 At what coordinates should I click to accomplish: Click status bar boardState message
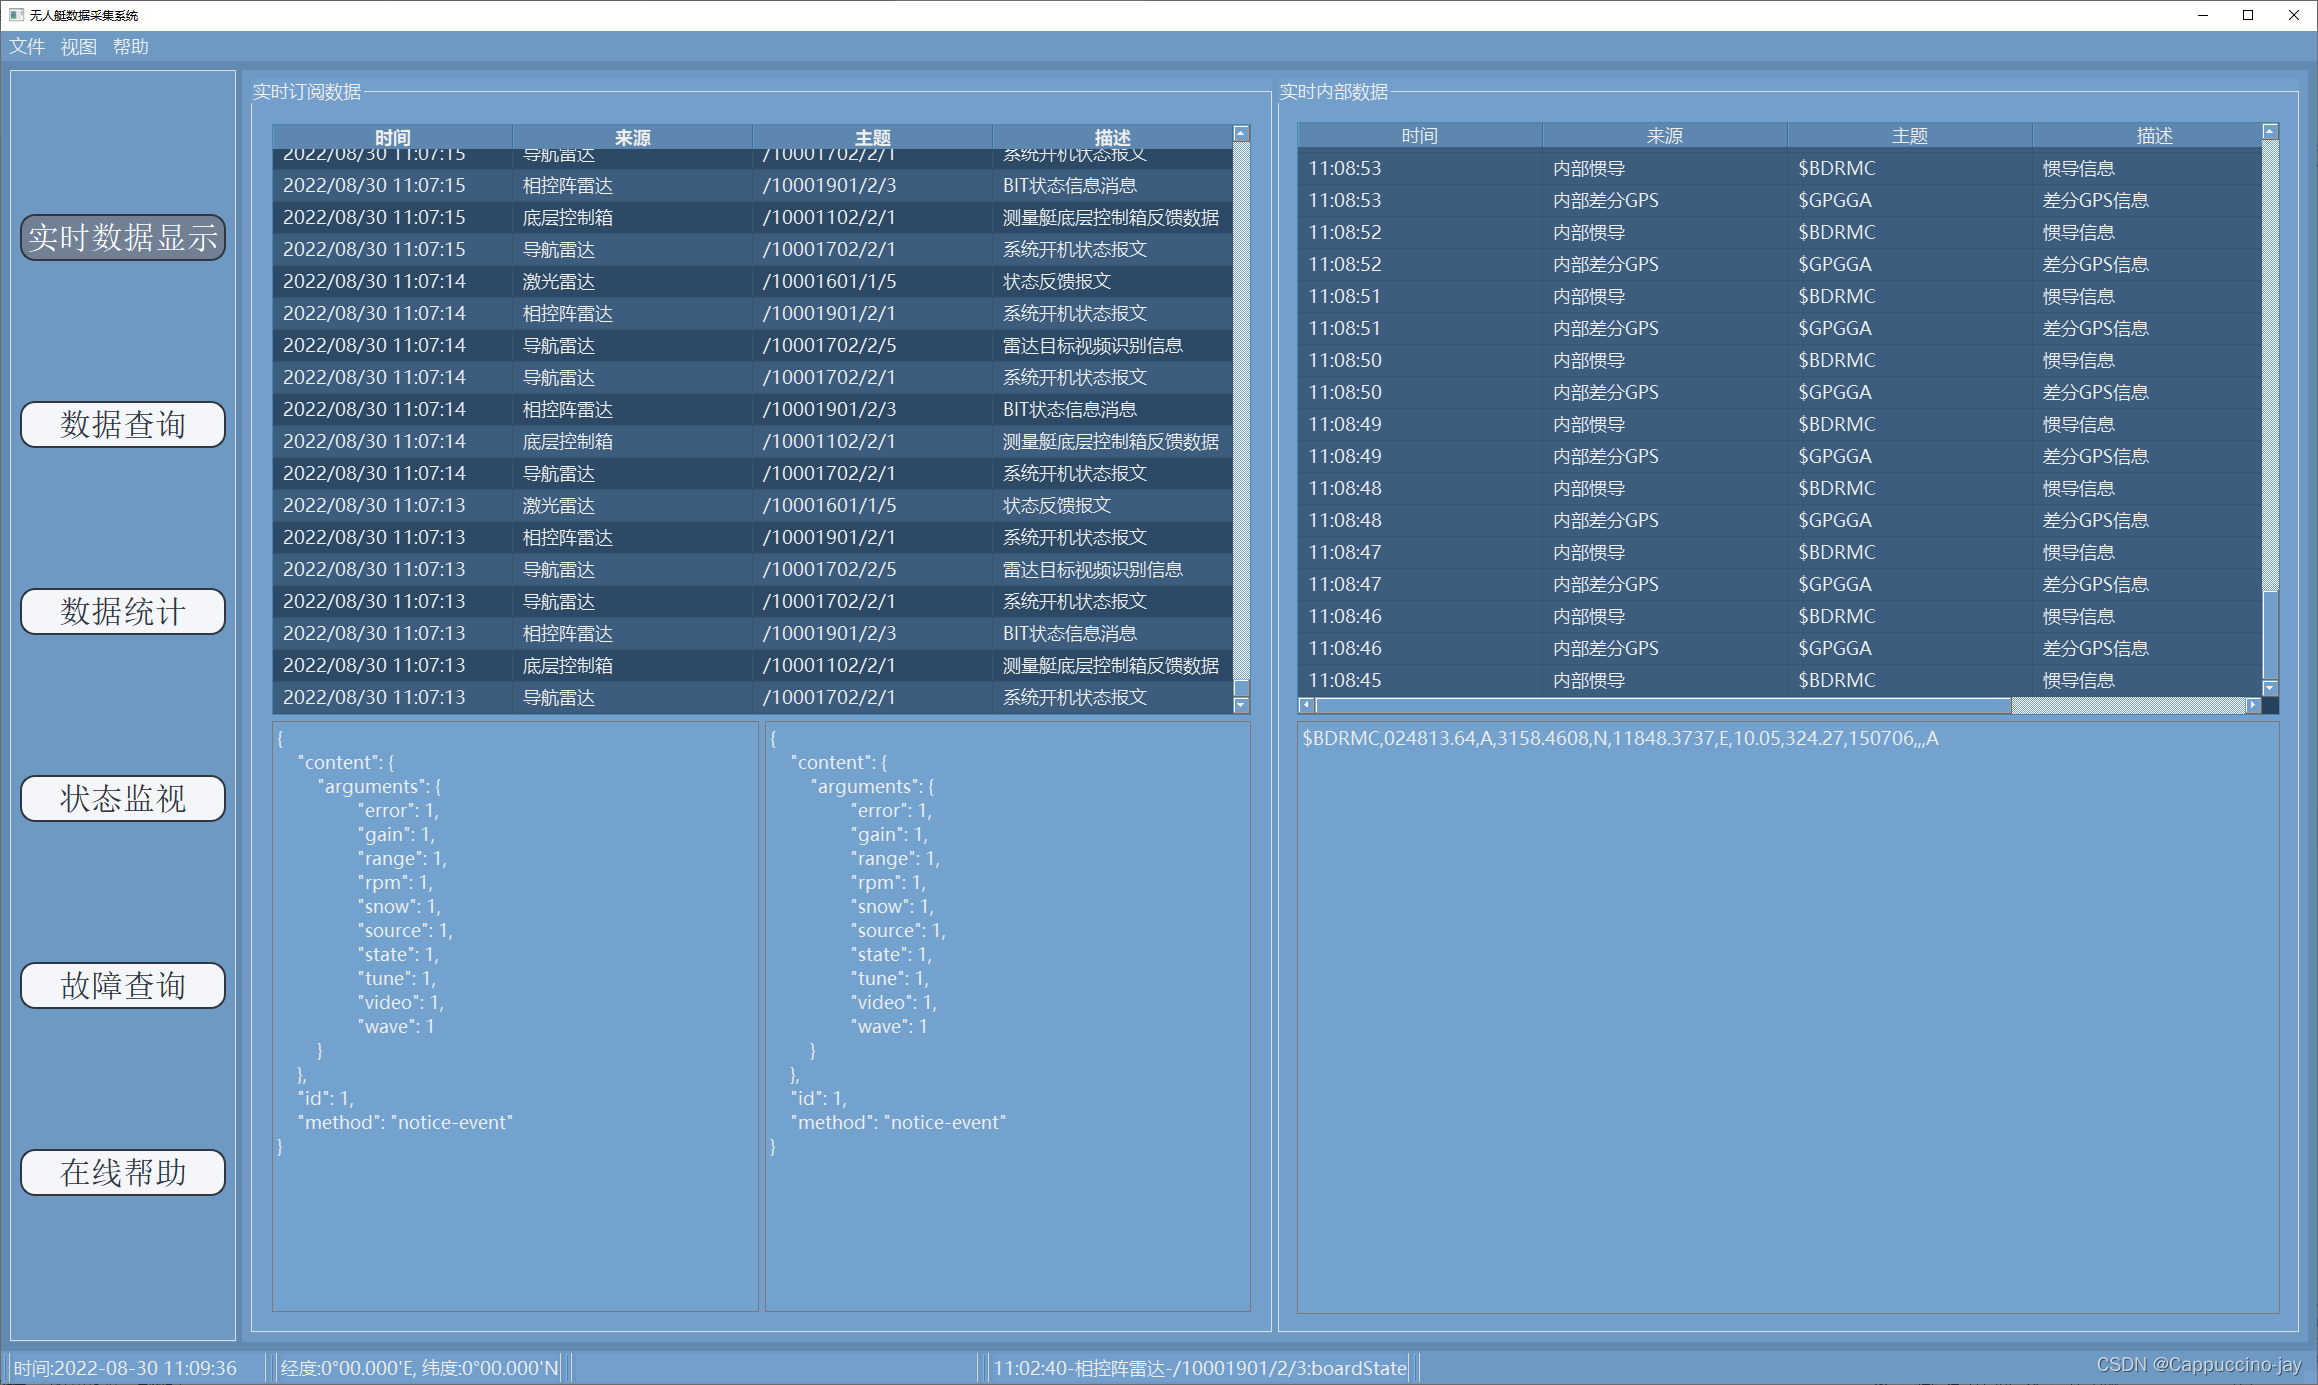click(x=1200, y=1368)
